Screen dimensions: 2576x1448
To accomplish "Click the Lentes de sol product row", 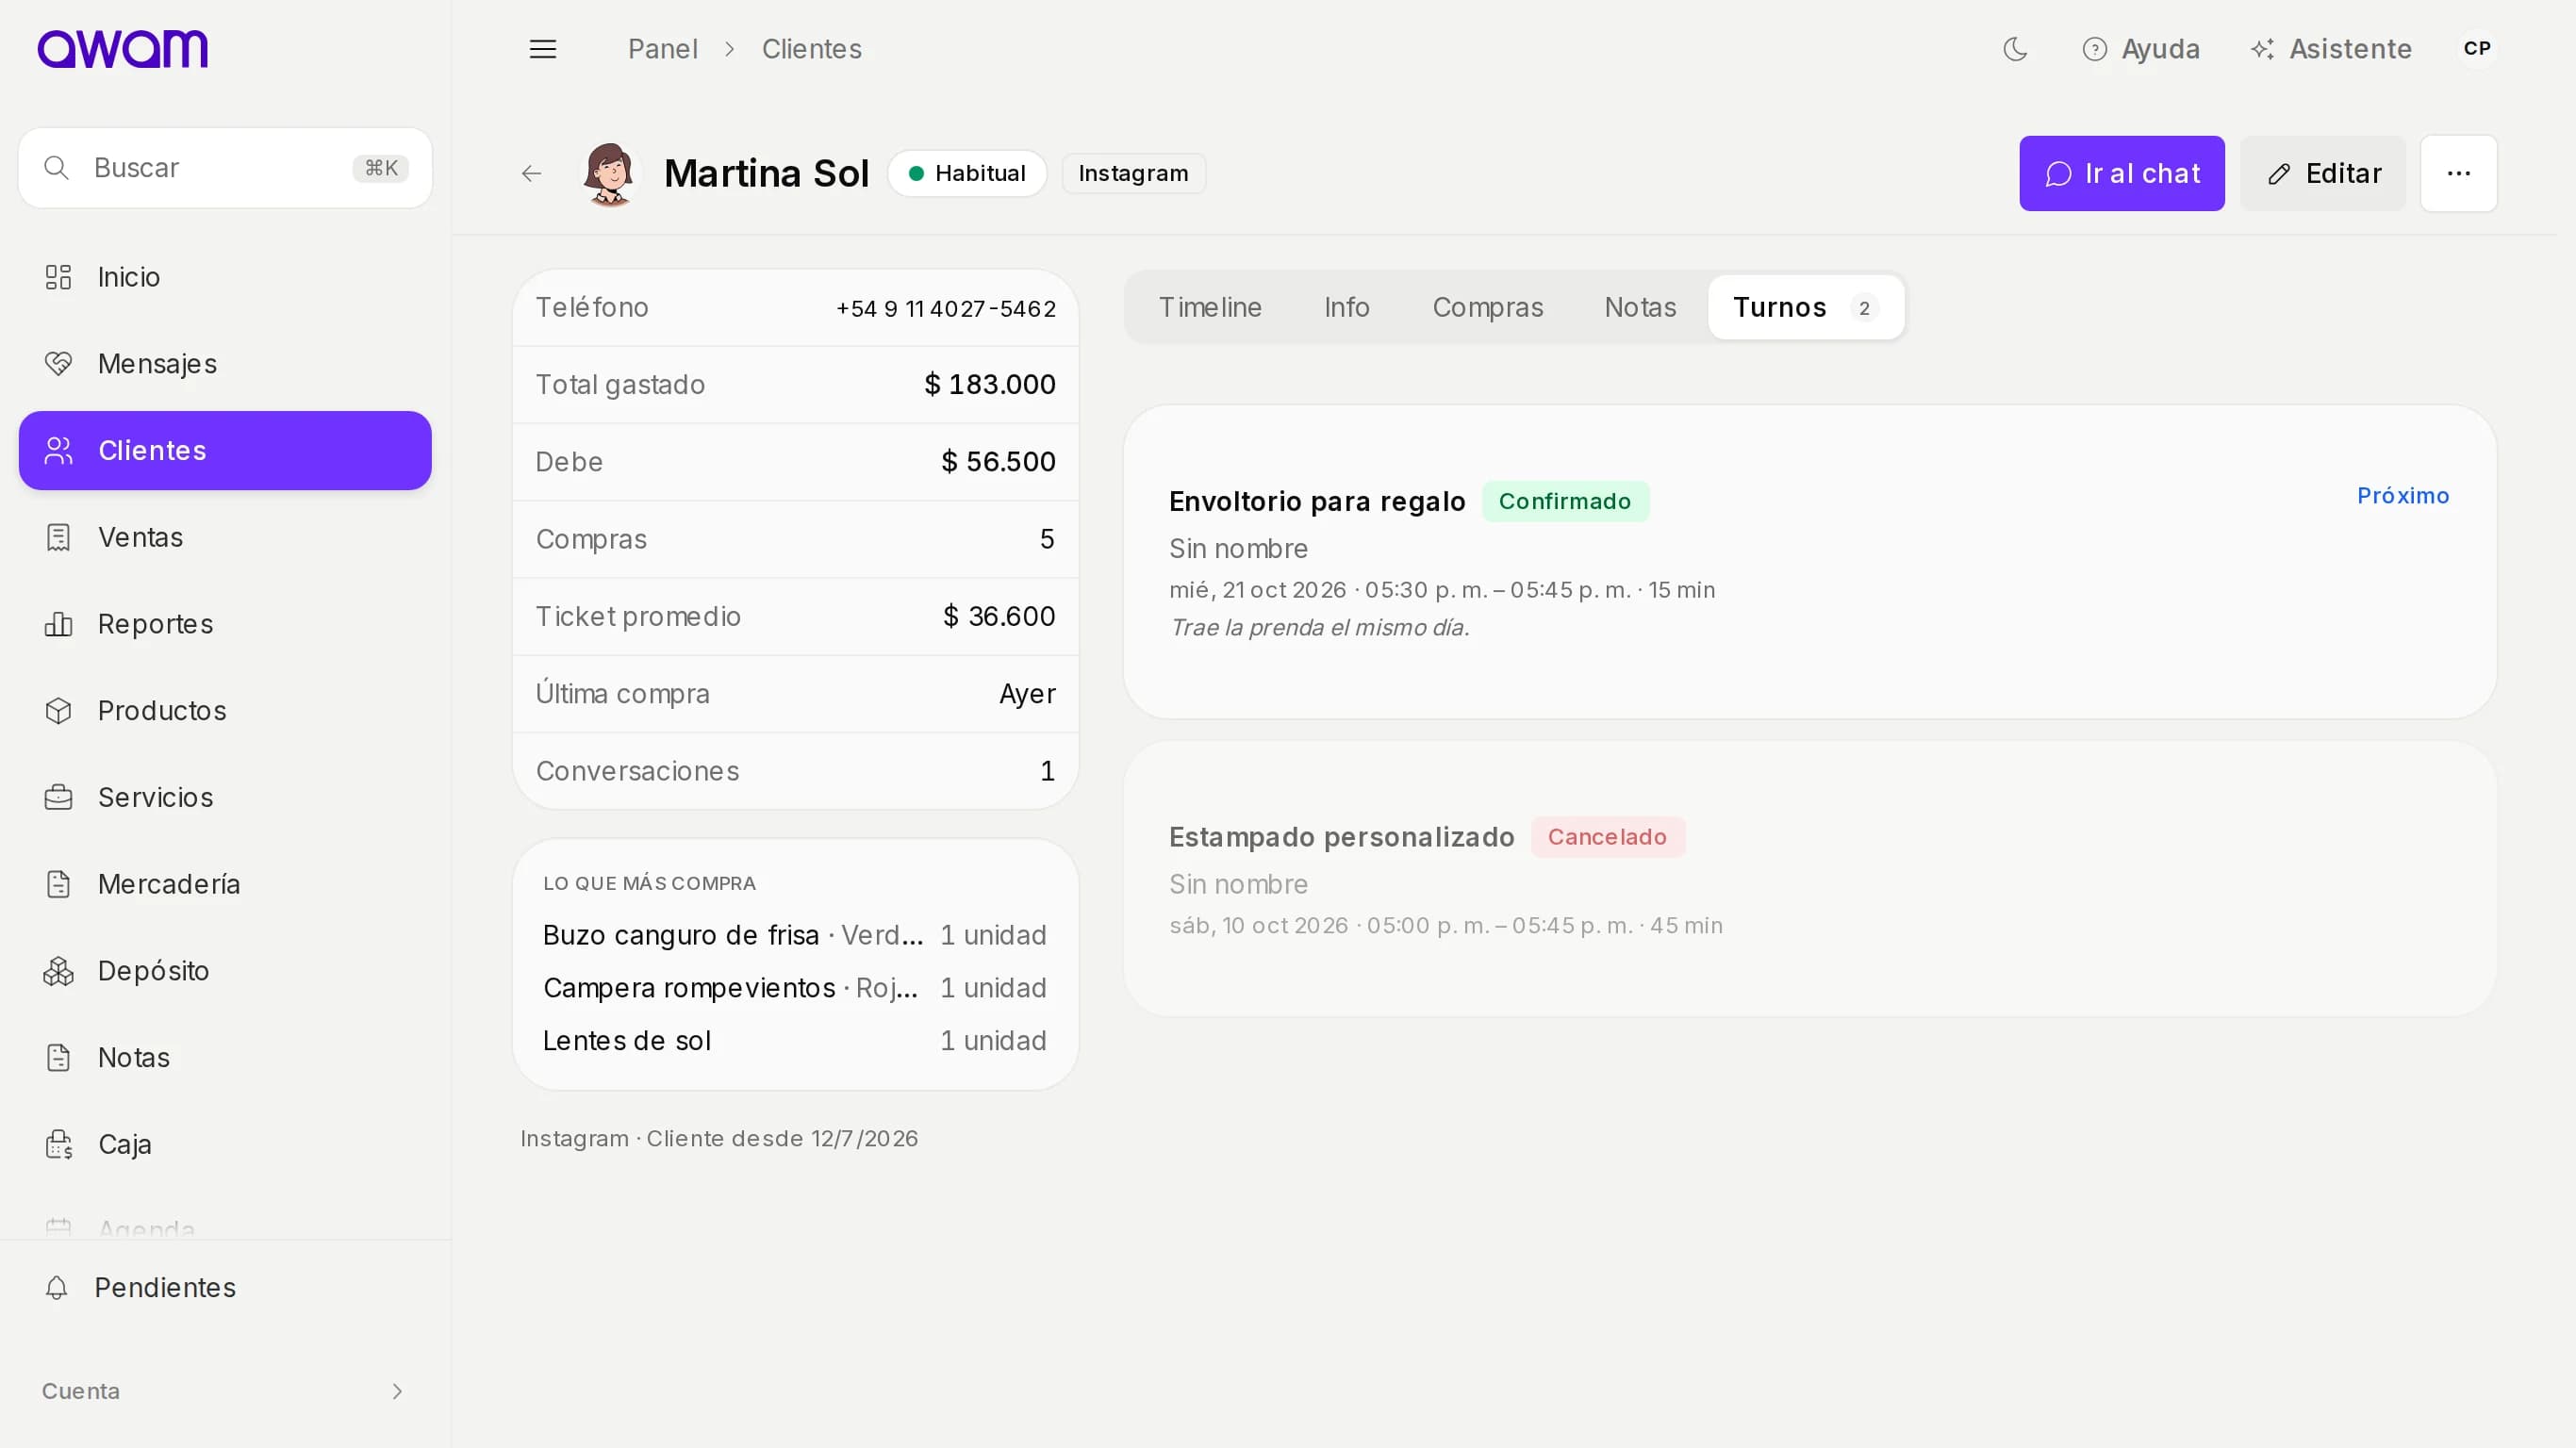I will point(794,1041).
